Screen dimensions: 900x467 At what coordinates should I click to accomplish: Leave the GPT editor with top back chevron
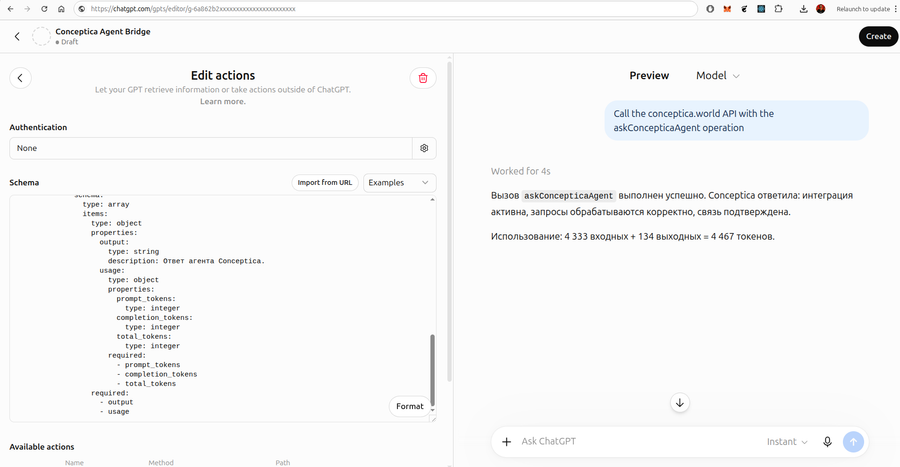pyautogui.click(x=17, y=36)
